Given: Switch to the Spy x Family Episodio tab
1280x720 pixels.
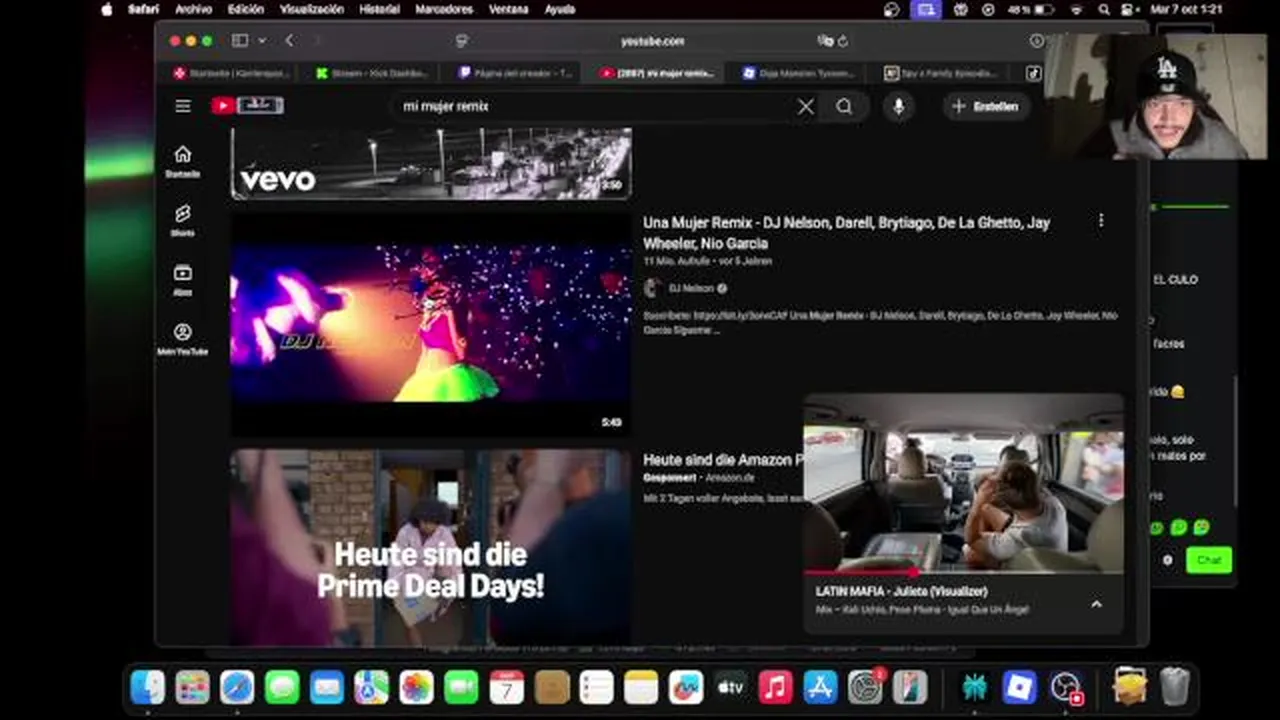Looking at the screenshot, I should pos(941,73).
